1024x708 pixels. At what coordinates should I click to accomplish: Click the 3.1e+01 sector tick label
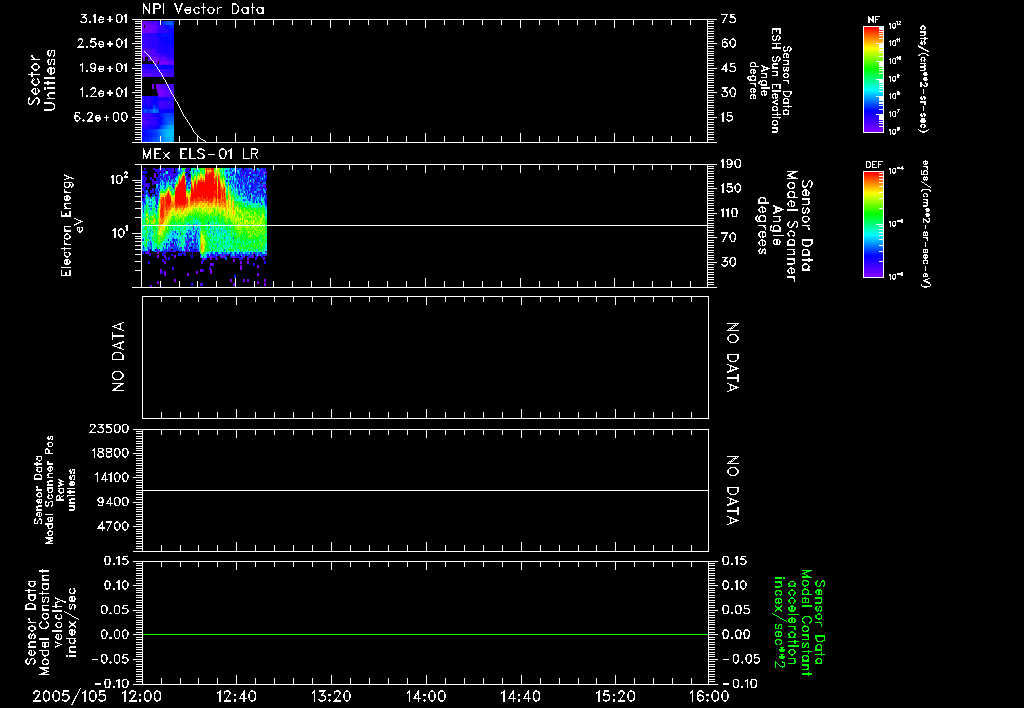click(103, 18)
